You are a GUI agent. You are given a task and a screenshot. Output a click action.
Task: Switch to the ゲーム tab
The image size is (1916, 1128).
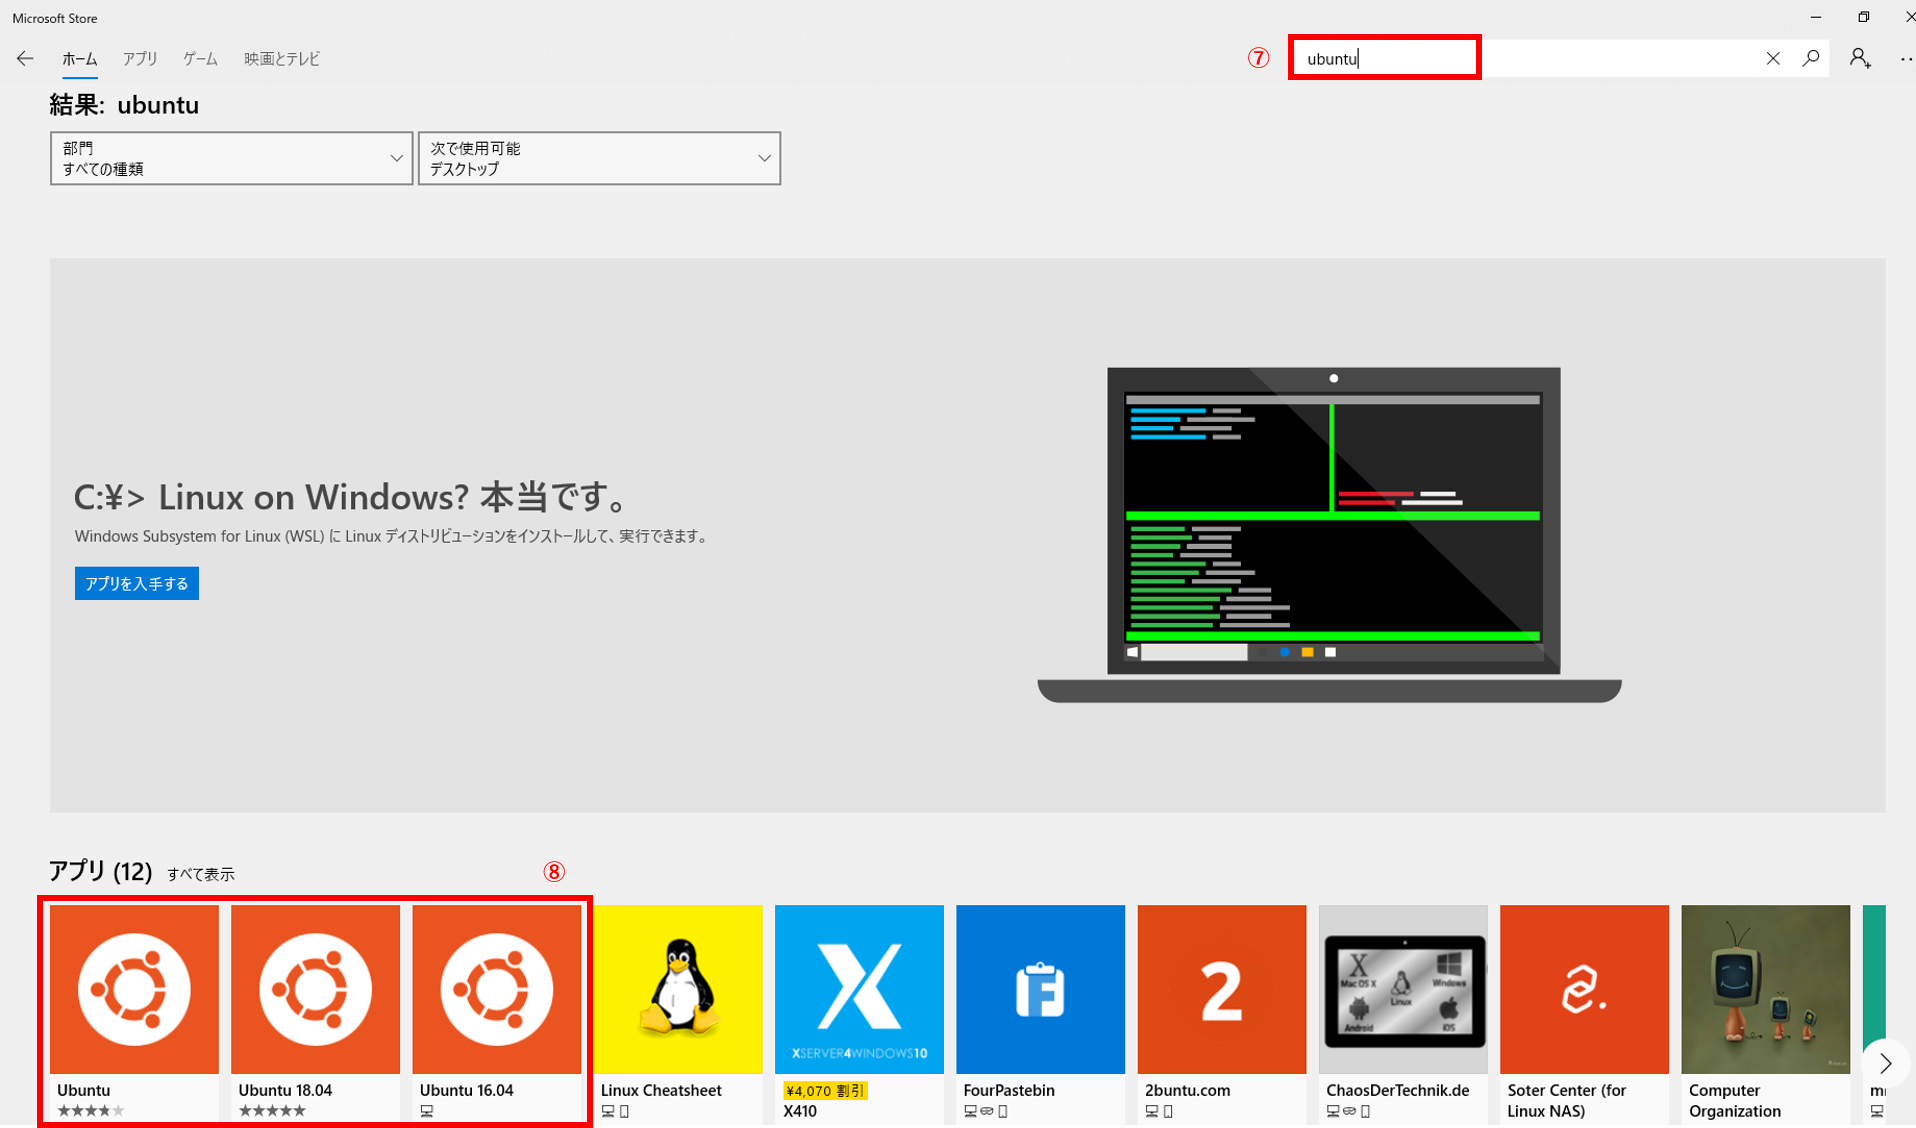(x=199, y=58)
